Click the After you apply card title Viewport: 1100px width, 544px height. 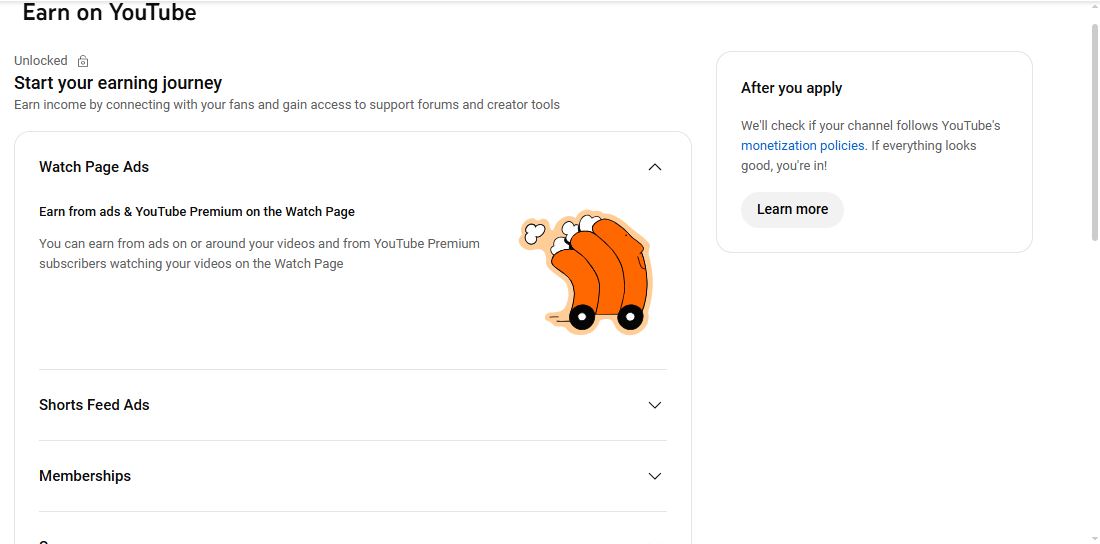pos(791,88)
